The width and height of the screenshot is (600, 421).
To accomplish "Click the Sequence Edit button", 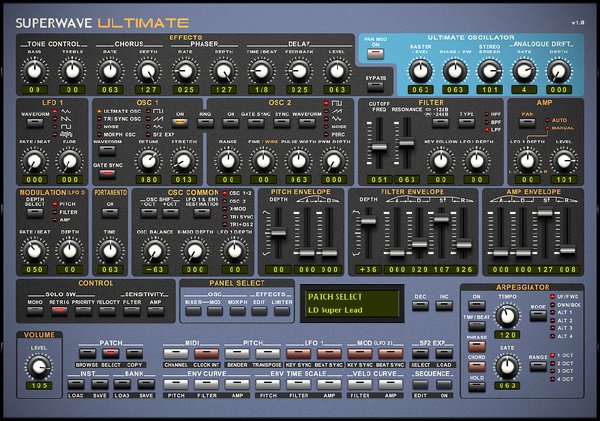I will [x=420, y=385].
